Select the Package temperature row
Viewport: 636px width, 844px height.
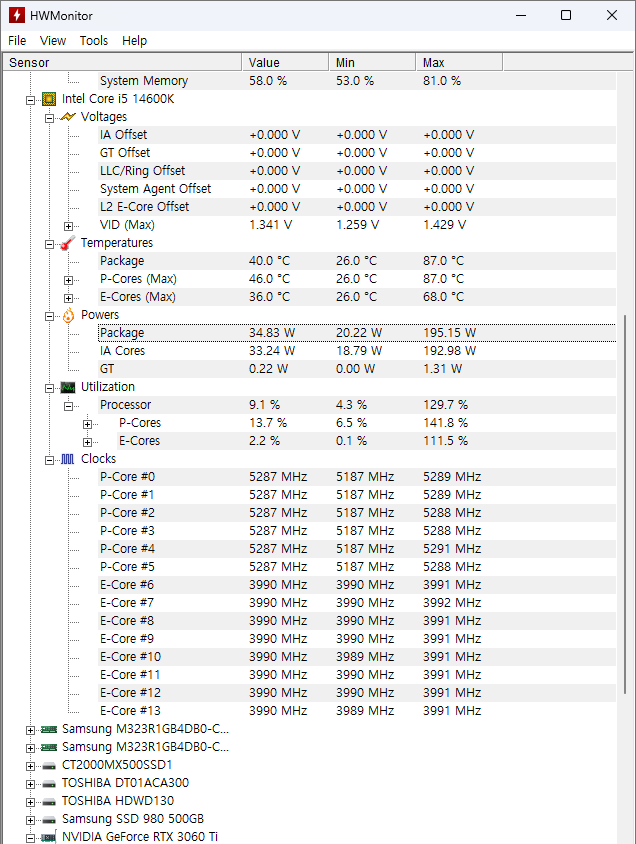[357, 261]
